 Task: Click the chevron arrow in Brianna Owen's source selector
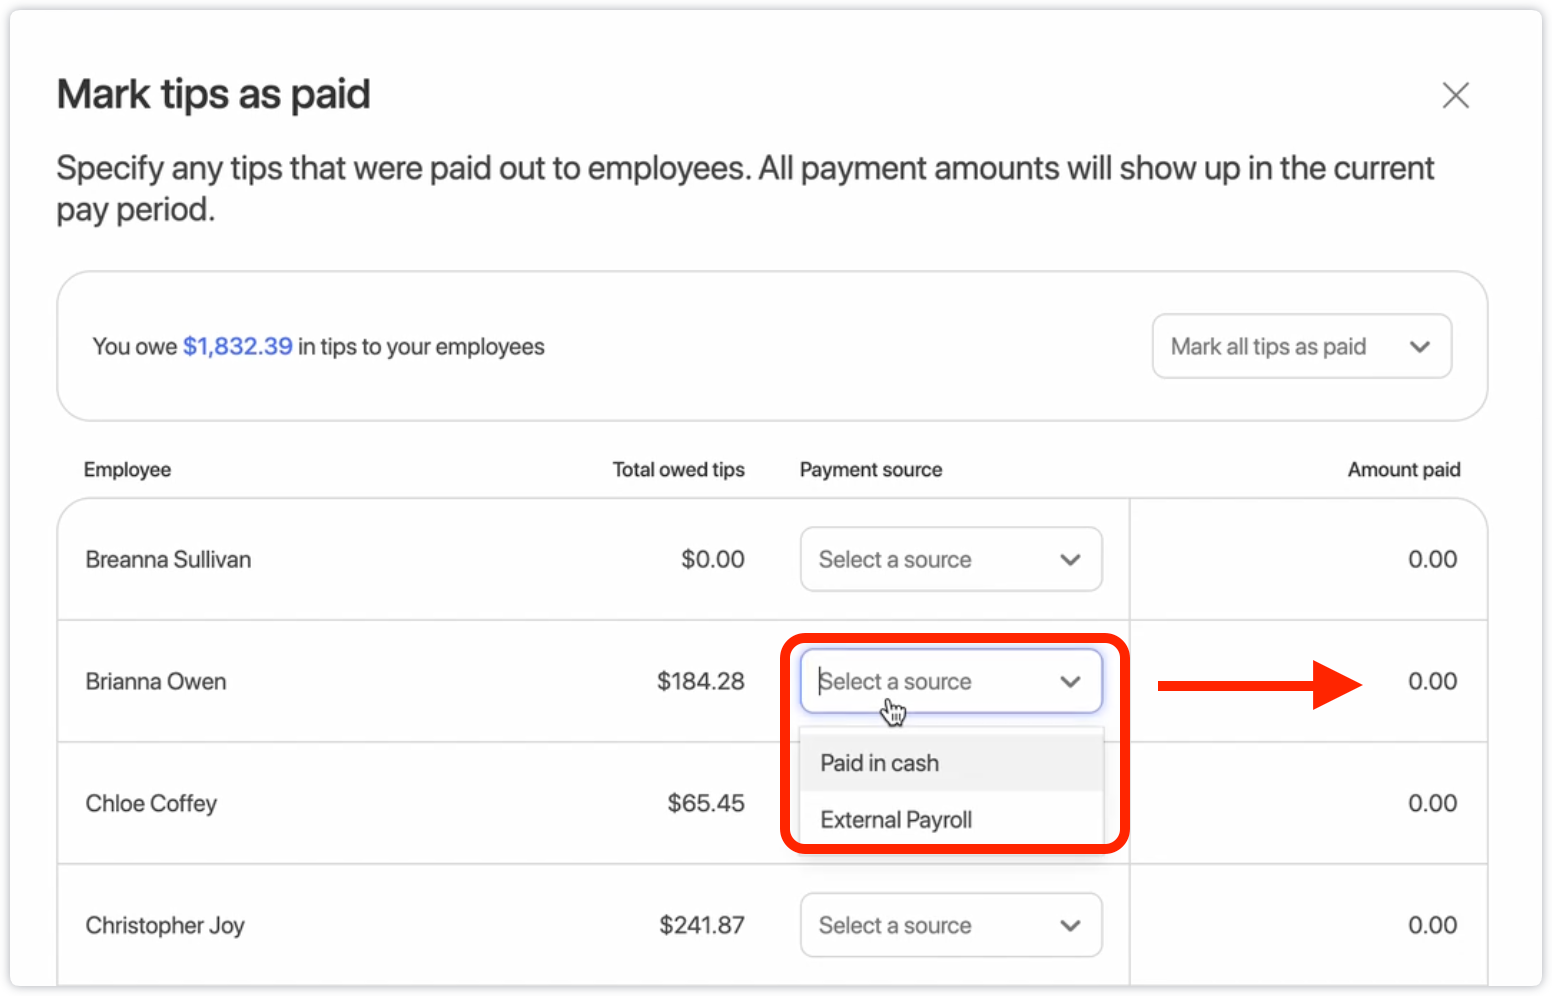(1070, 682)
